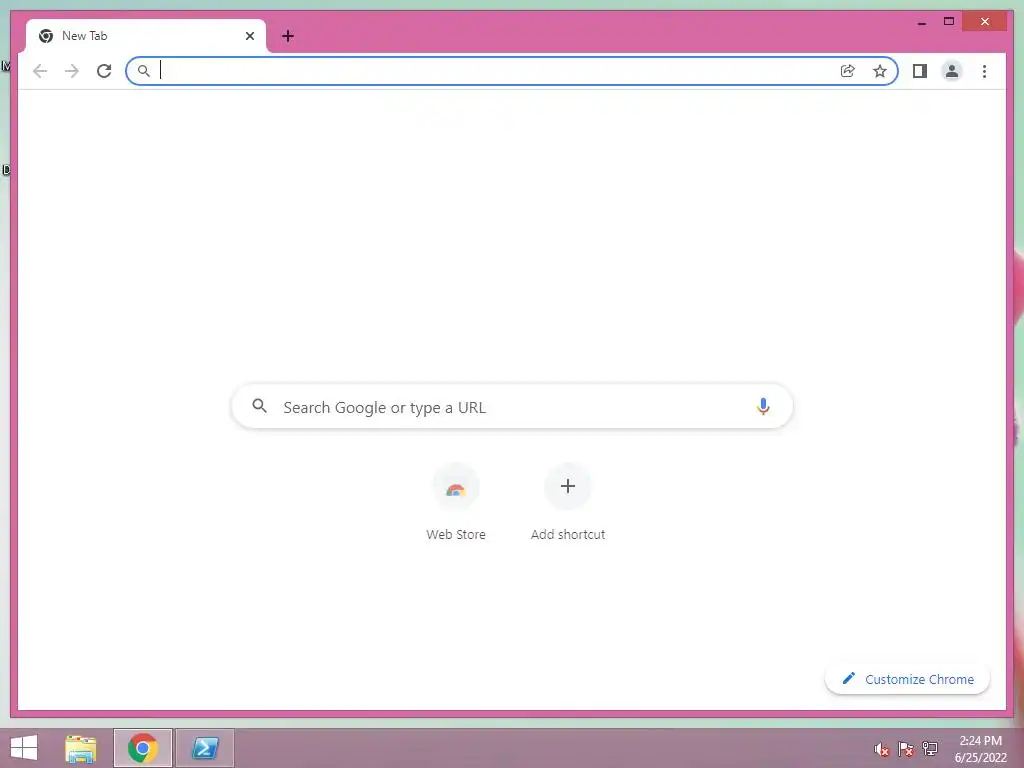Click the Search Google or type a URL box
Viewport: 1024px width, 768px height.
pos(512,407)
